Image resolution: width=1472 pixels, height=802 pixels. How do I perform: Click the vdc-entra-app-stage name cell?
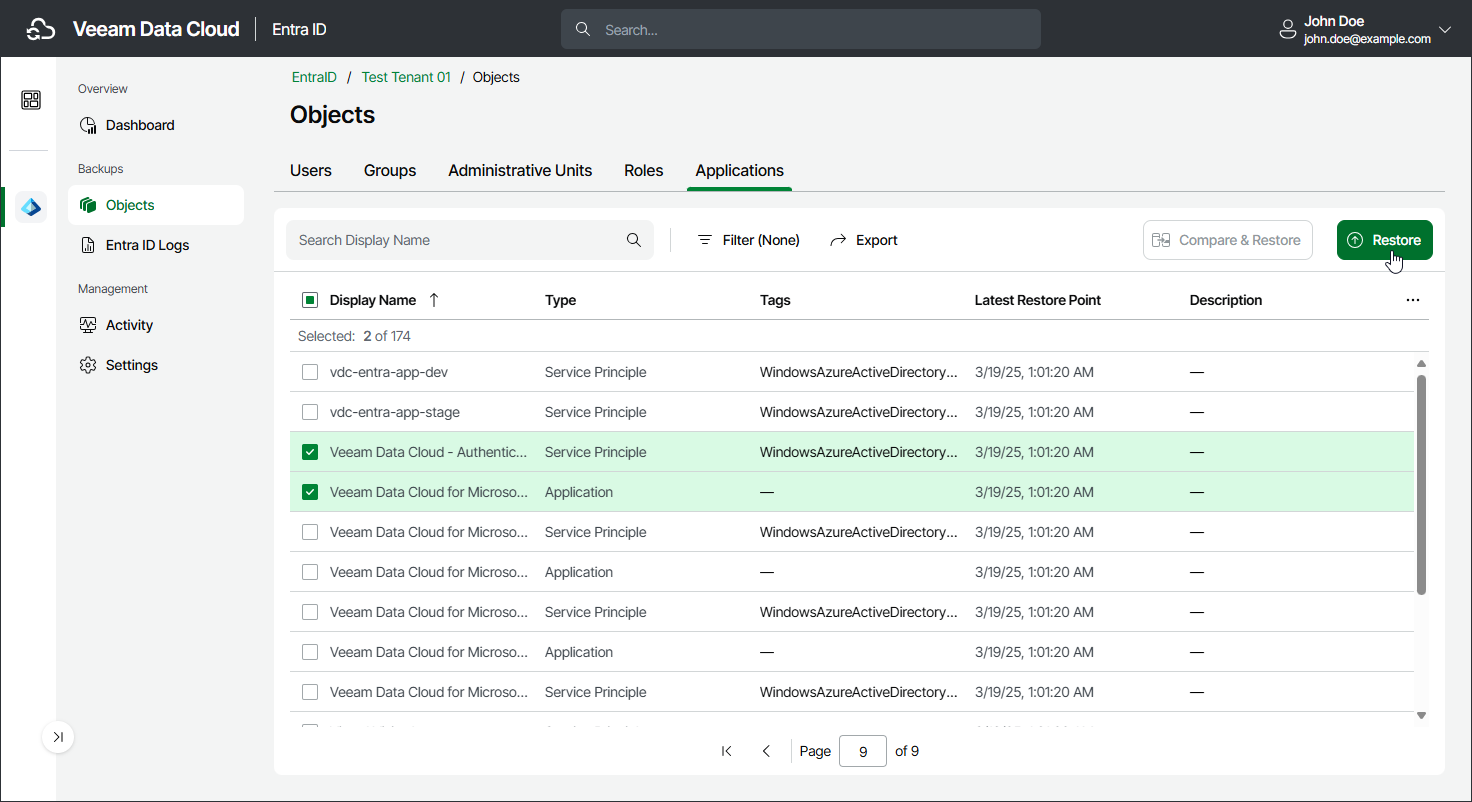(395, 412)
